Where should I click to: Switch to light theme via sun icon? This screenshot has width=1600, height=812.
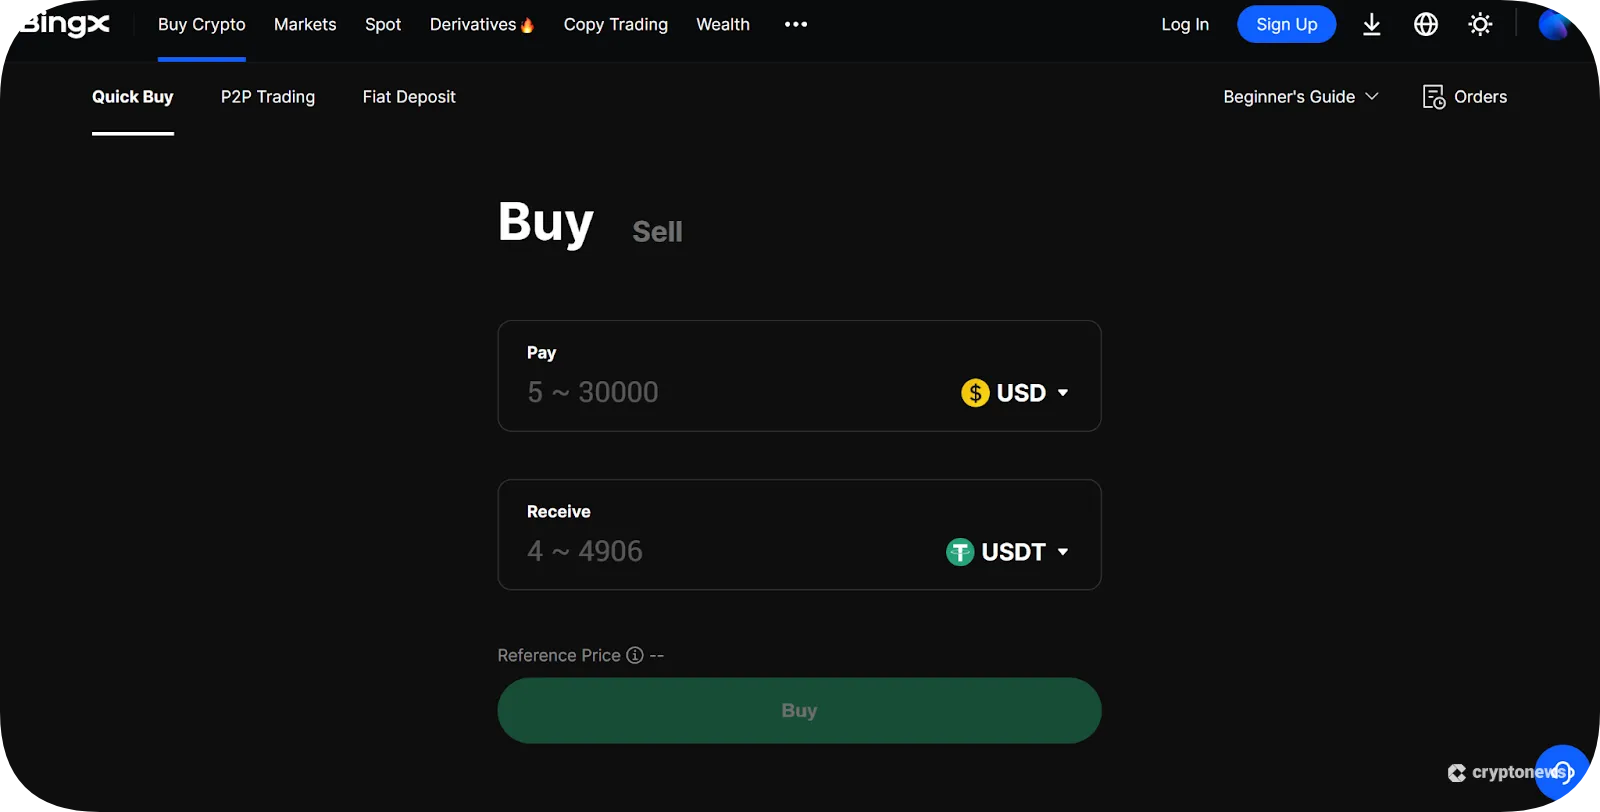1479,24
